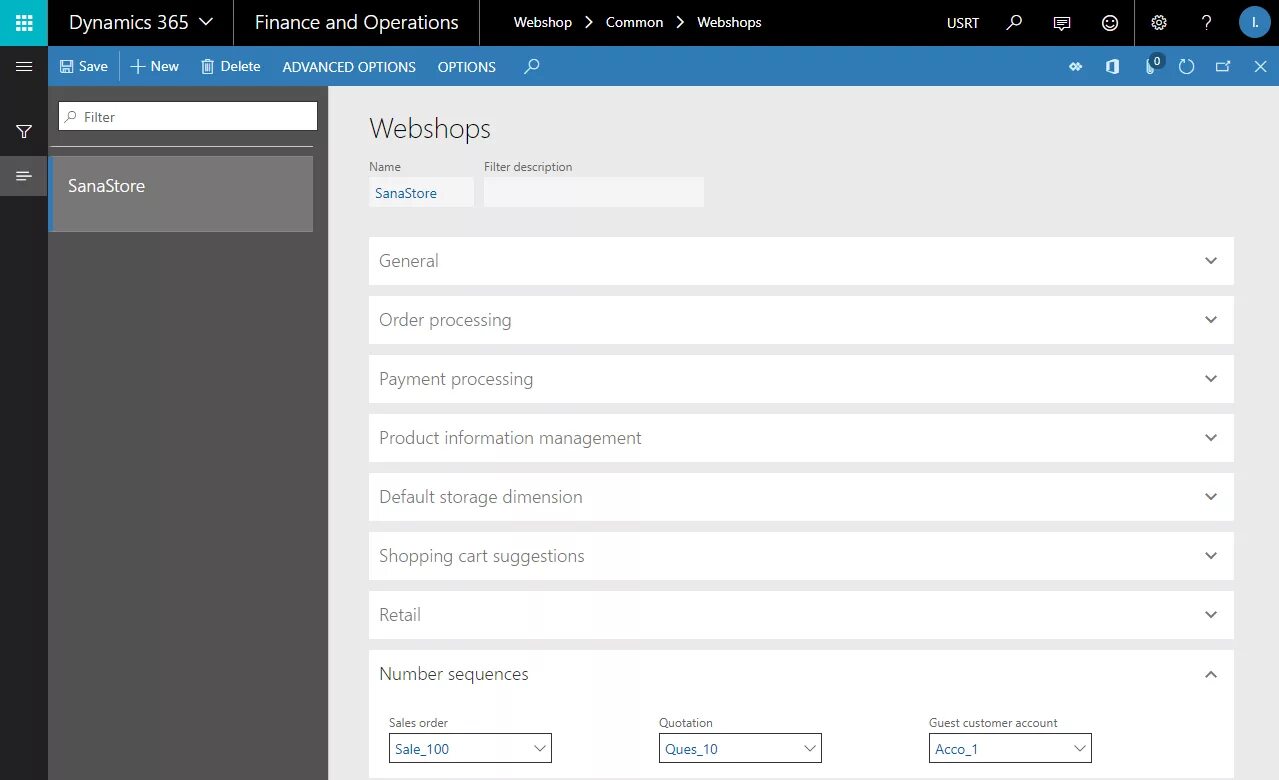Go to Webshop breadcrumb
The height and width of the screenshot is (780, 1279).
click(x=542, y=22)
